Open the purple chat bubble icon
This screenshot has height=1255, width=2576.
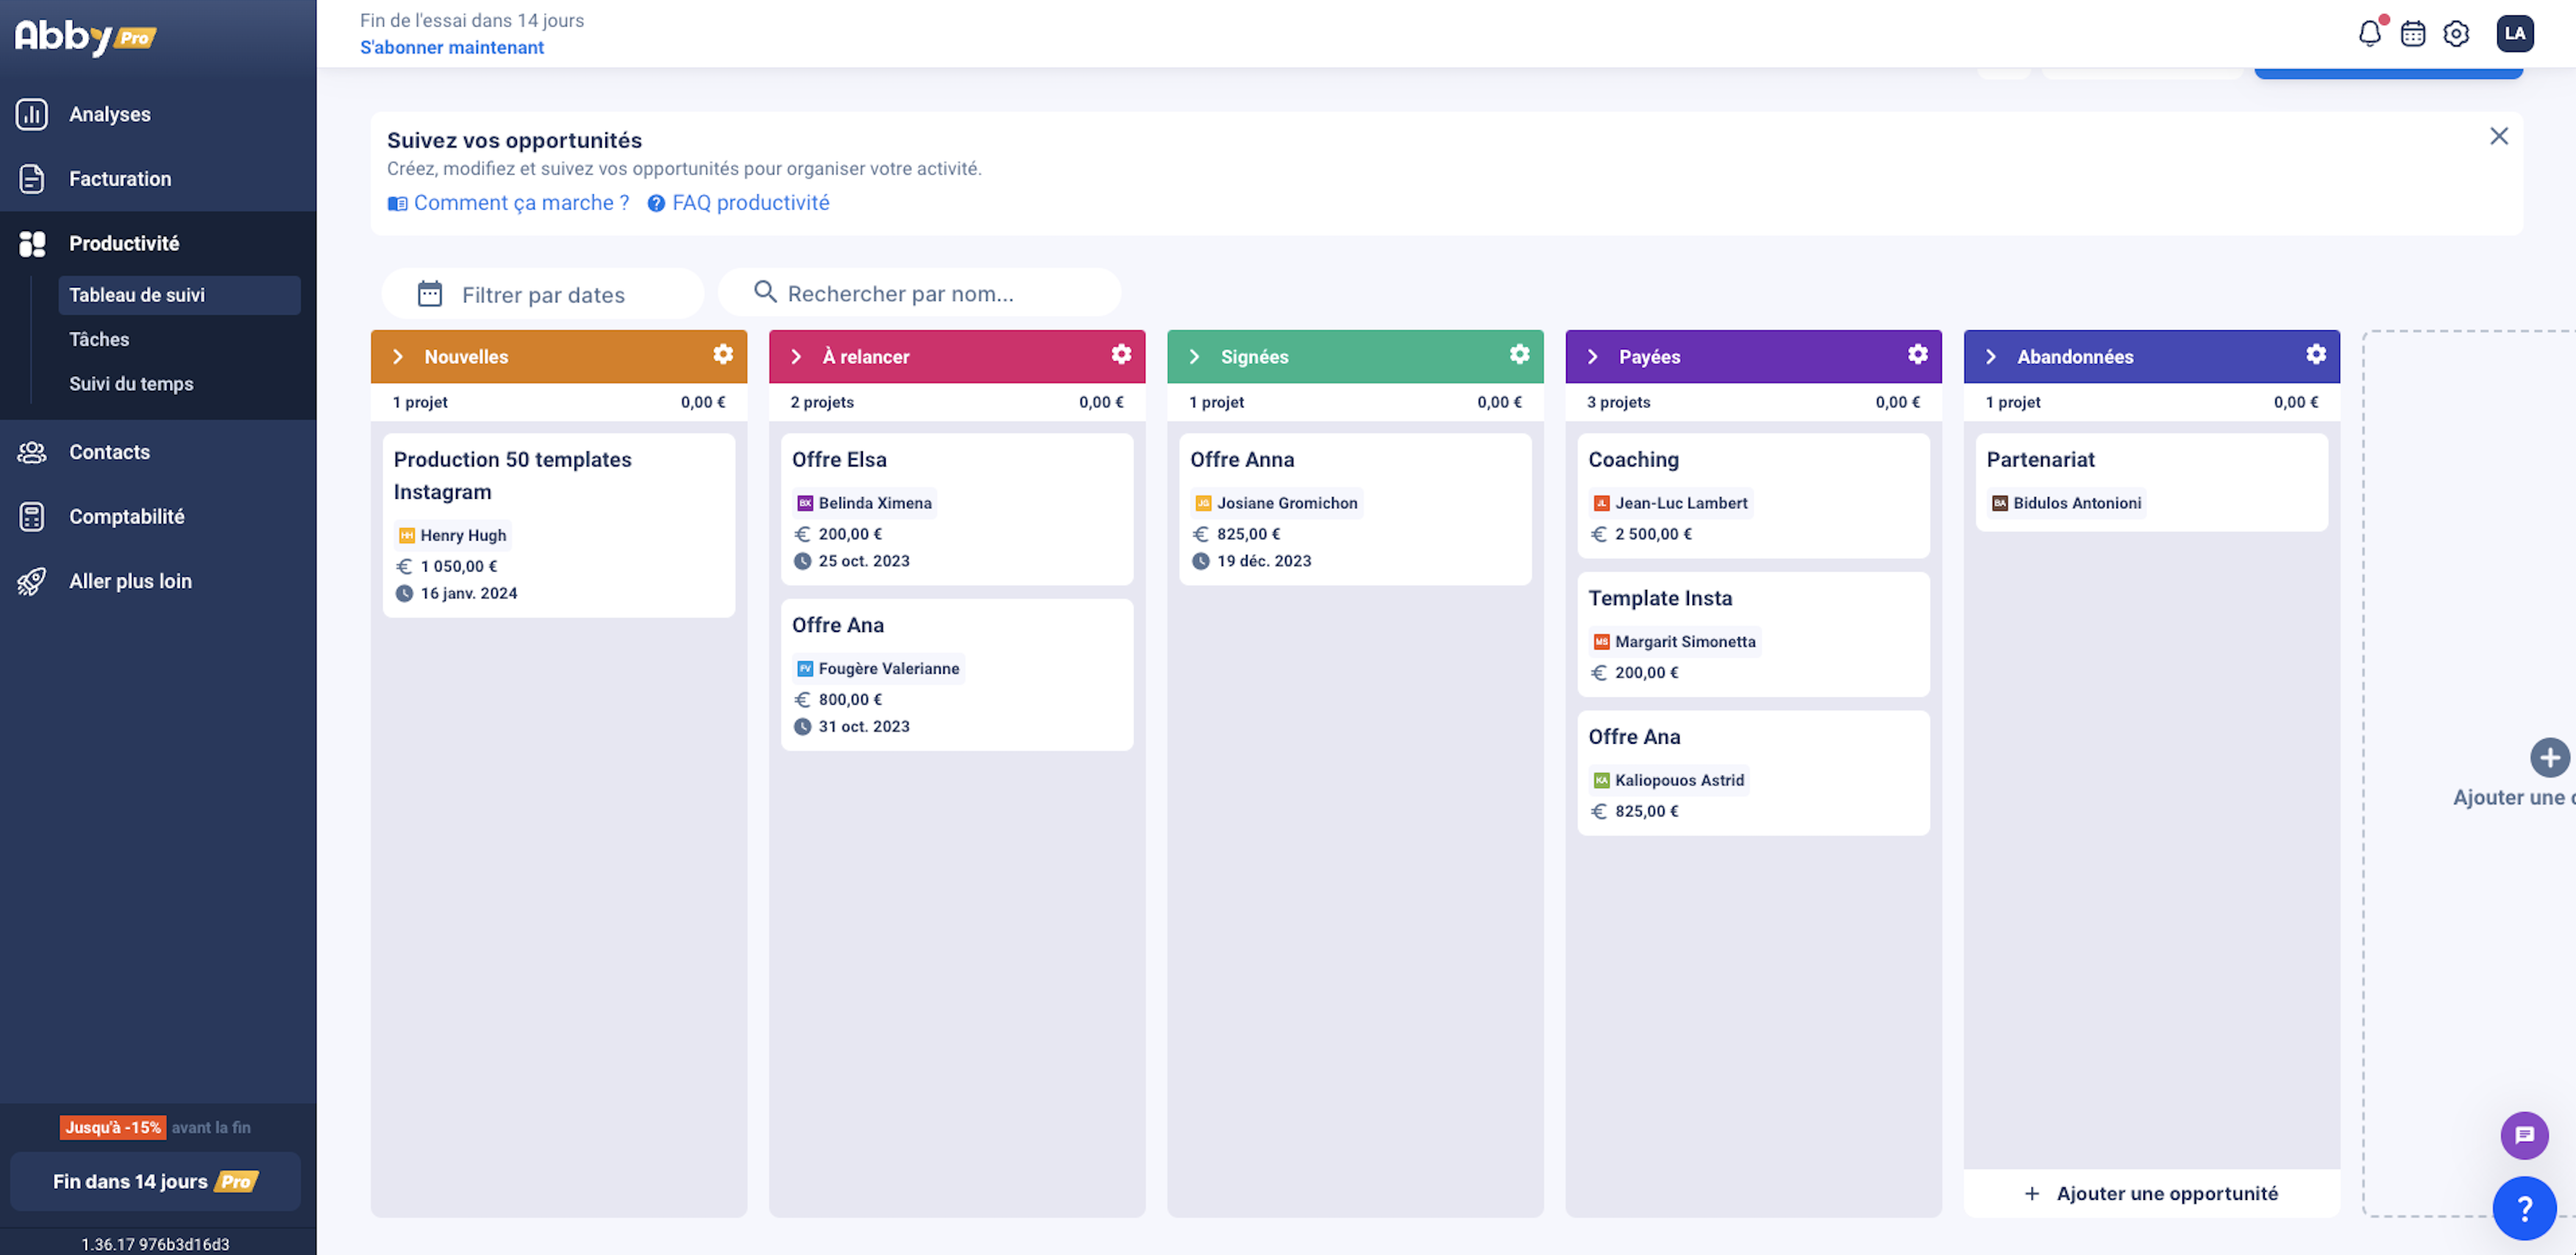tap(2524, 1135)
